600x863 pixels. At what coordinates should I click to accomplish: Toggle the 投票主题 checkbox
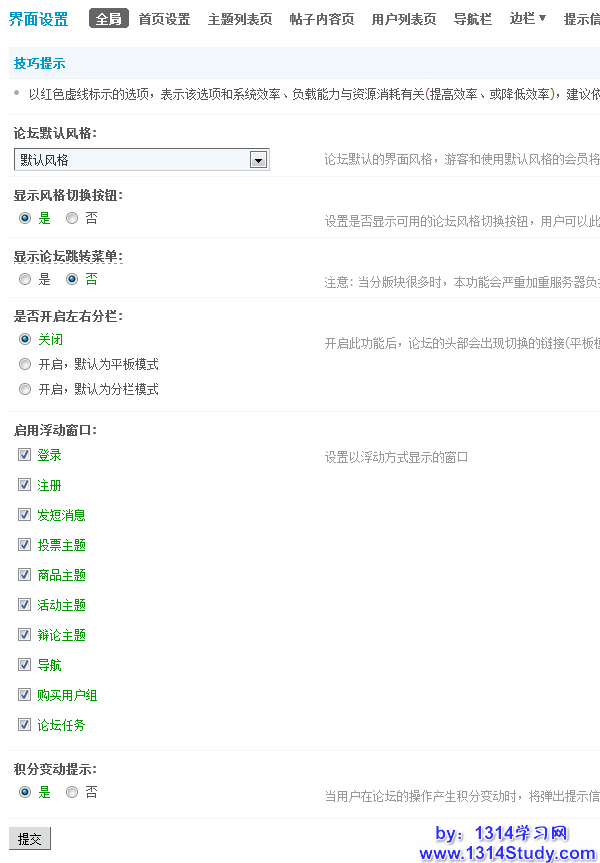(25, 545)
